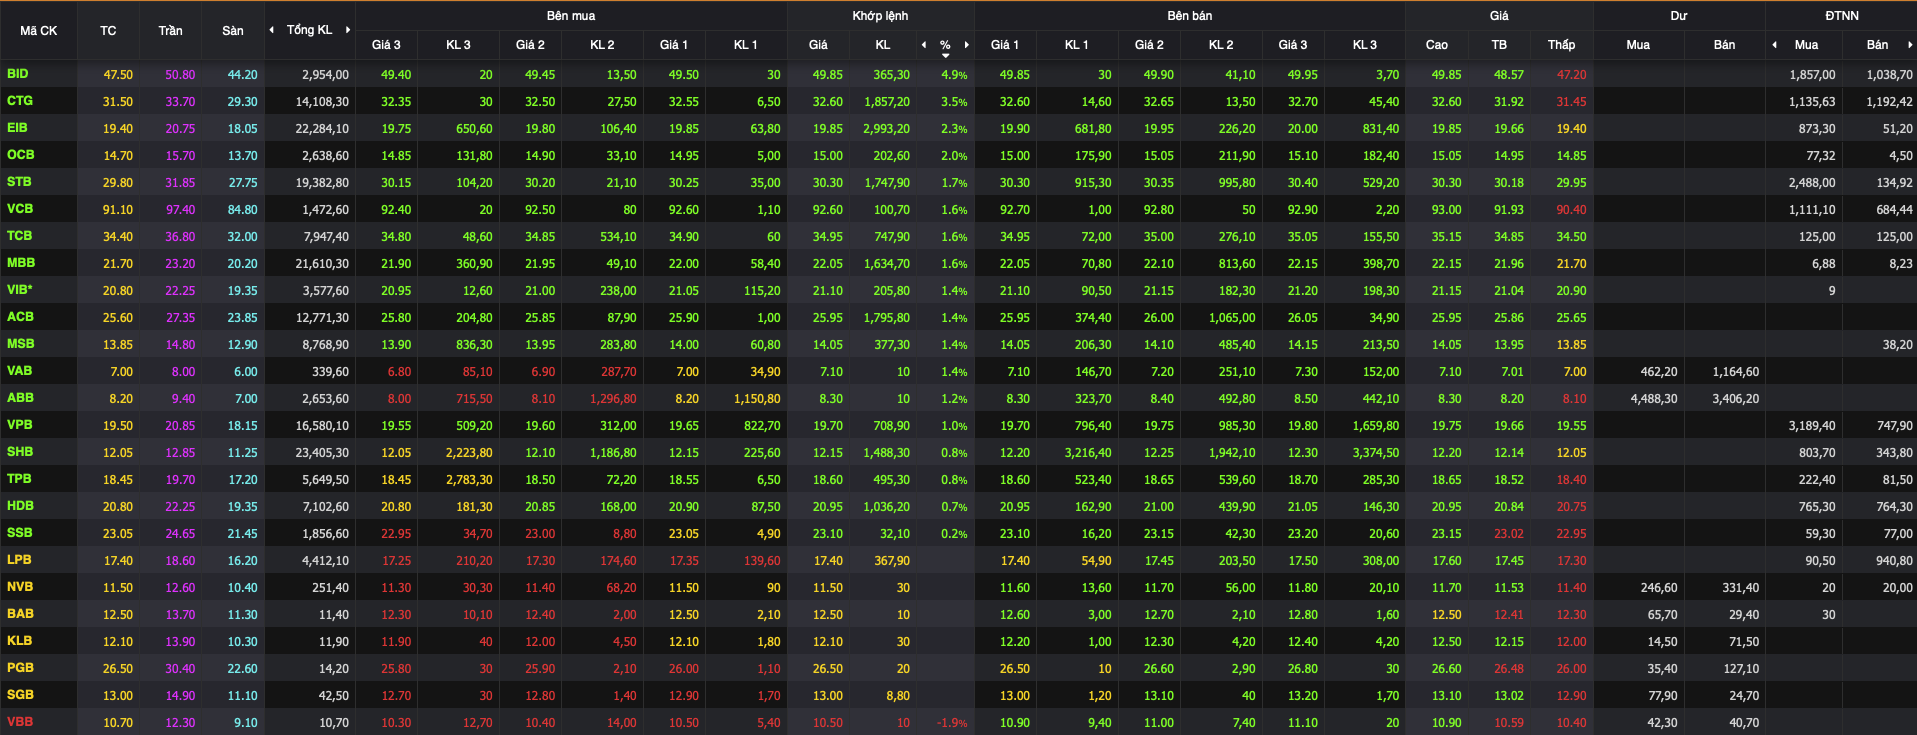This screenshot has width=1917, height=735.
Task: Click EIB total volume 22,284,10
Action: (322, 129)
